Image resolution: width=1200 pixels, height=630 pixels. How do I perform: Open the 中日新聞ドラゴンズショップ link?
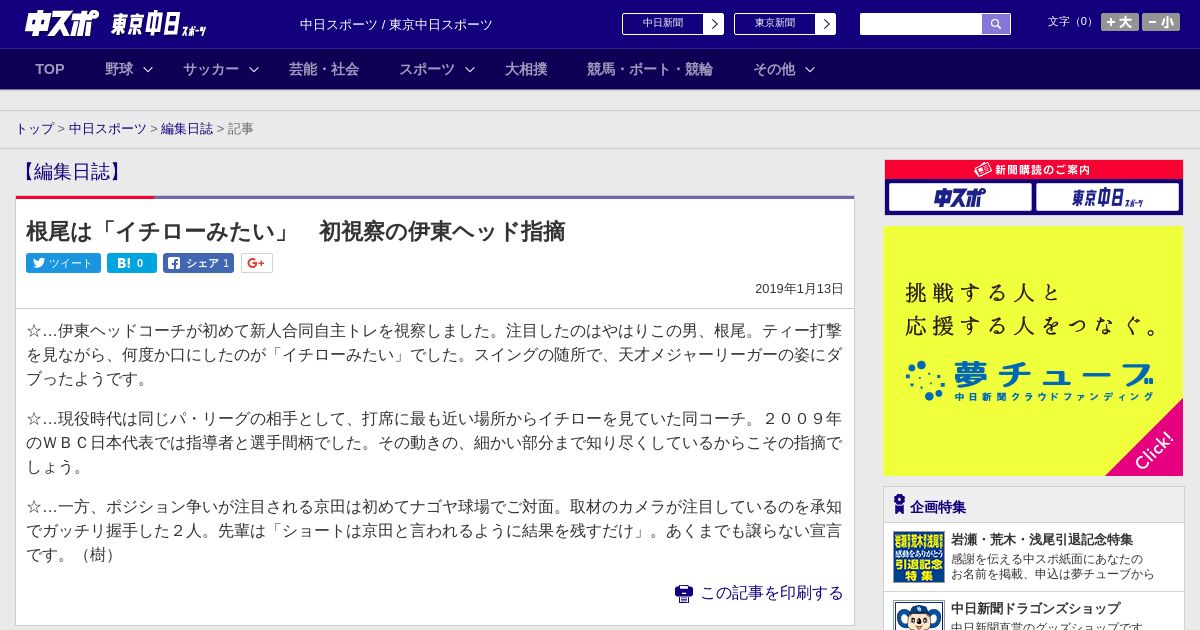pos(1035,608)
